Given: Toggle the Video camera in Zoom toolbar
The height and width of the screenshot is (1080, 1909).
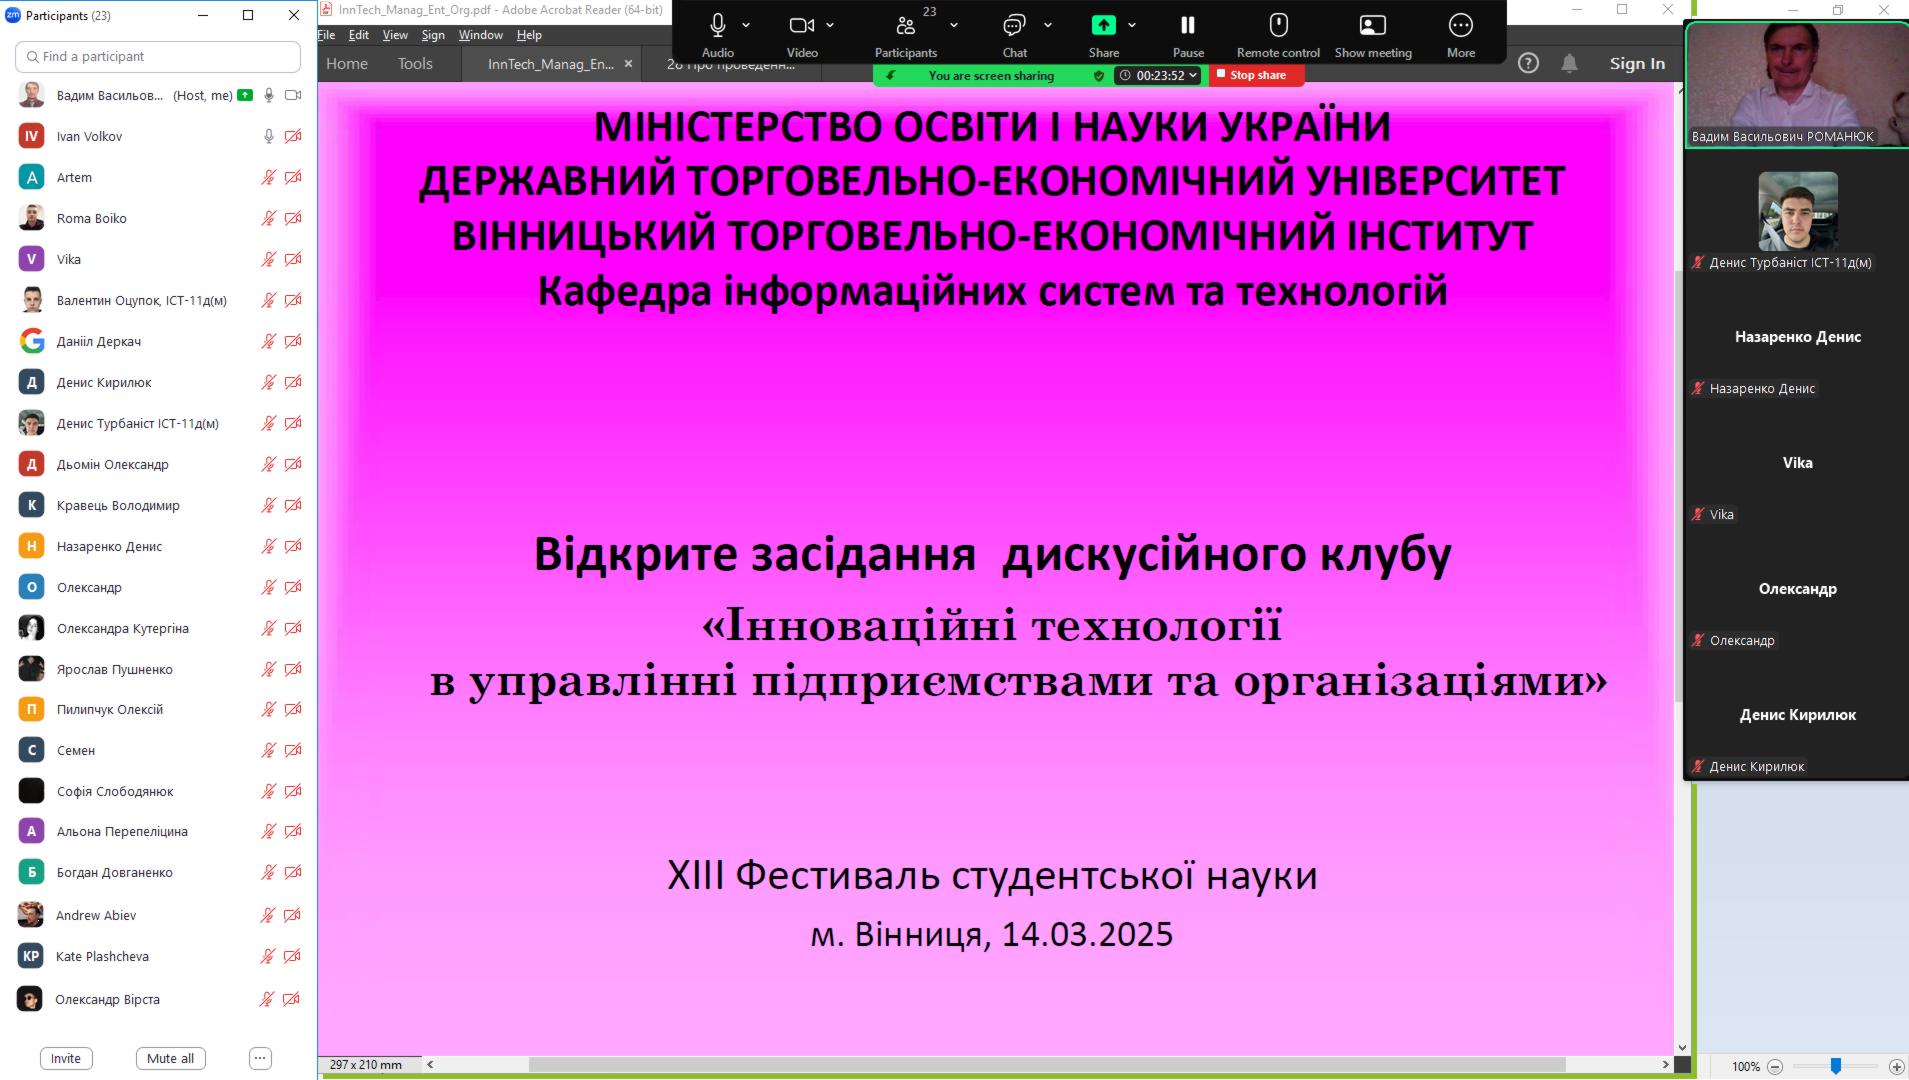Looking at the screenshot, I should coord(801,26).
